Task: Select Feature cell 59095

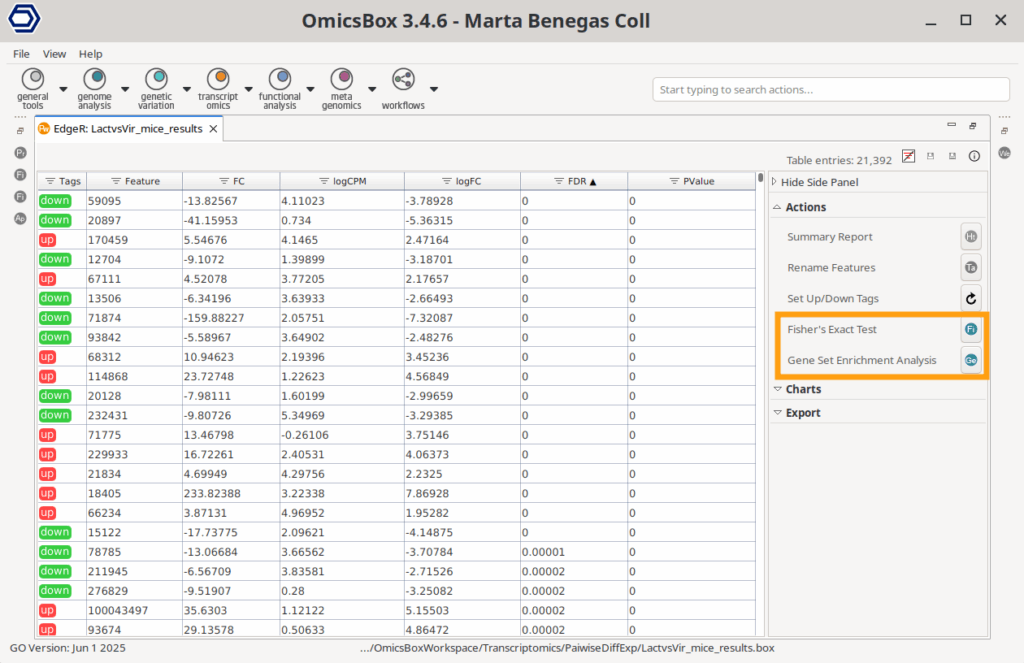Action: [135, 201]
